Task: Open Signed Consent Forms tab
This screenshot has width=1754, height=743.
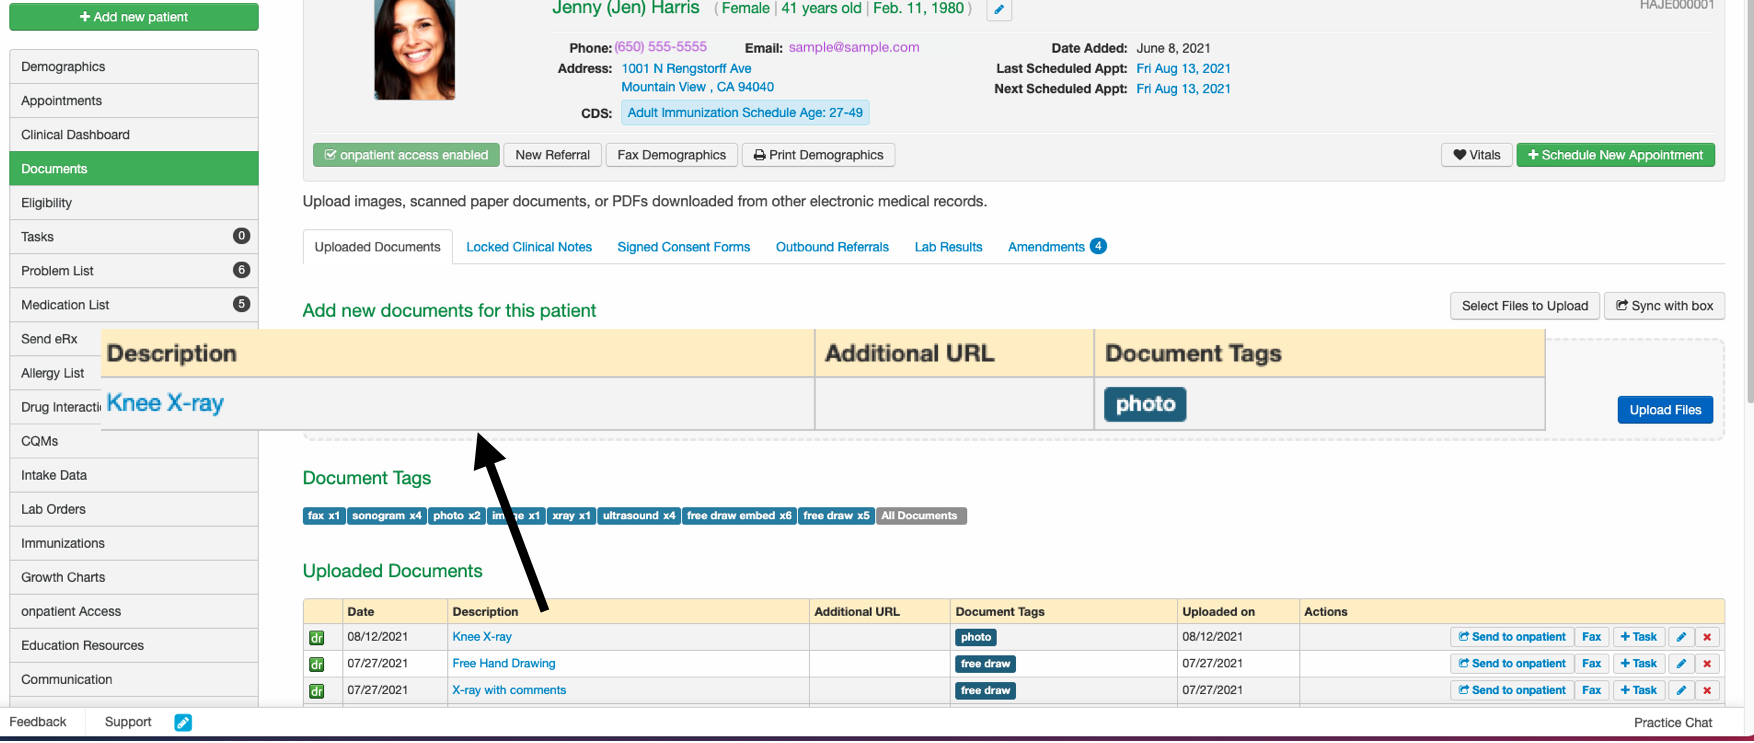Action: click(683, 247)
